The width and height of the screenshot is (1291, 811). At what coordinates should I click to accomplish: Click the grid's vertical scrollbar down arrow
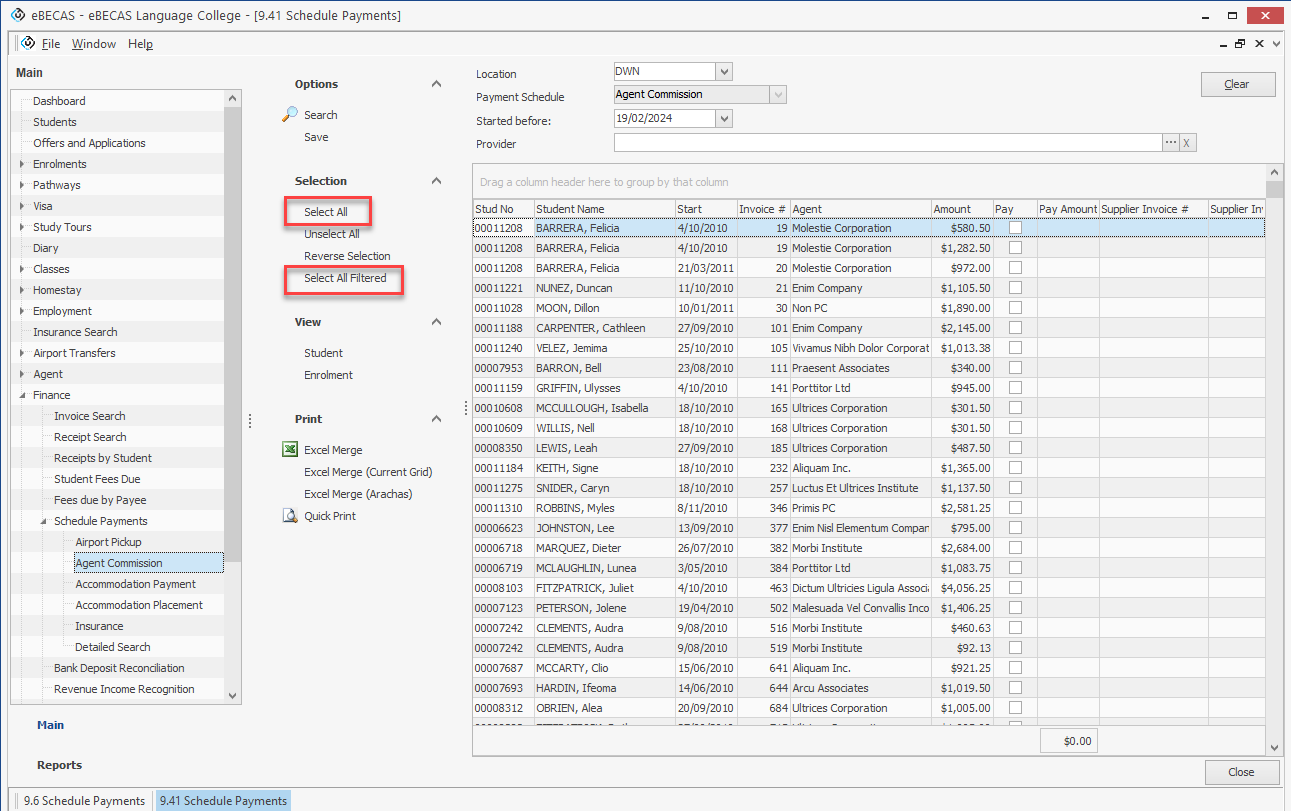pos(1274,747)
